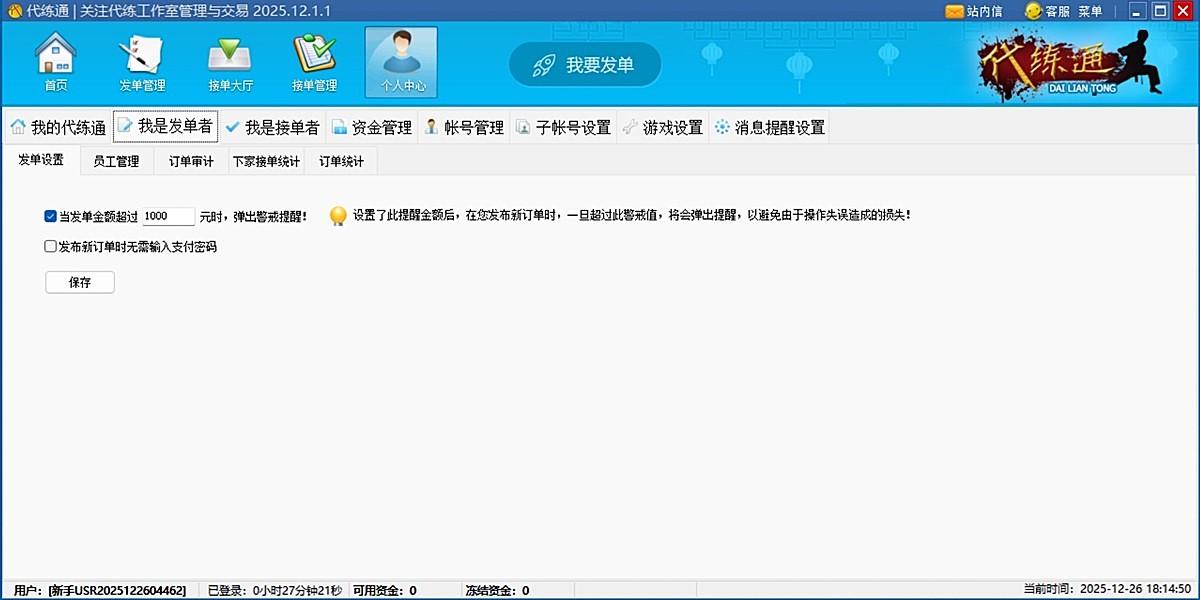Open 发单管理 from the top toolbar

(x=141, y=62)
